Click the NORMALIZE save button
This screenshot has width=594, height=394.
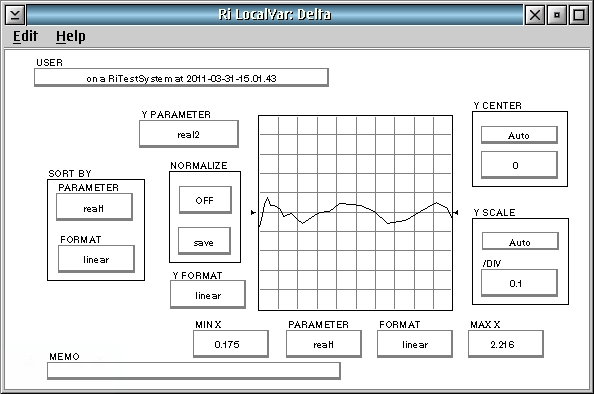click(x=204, y=241)
